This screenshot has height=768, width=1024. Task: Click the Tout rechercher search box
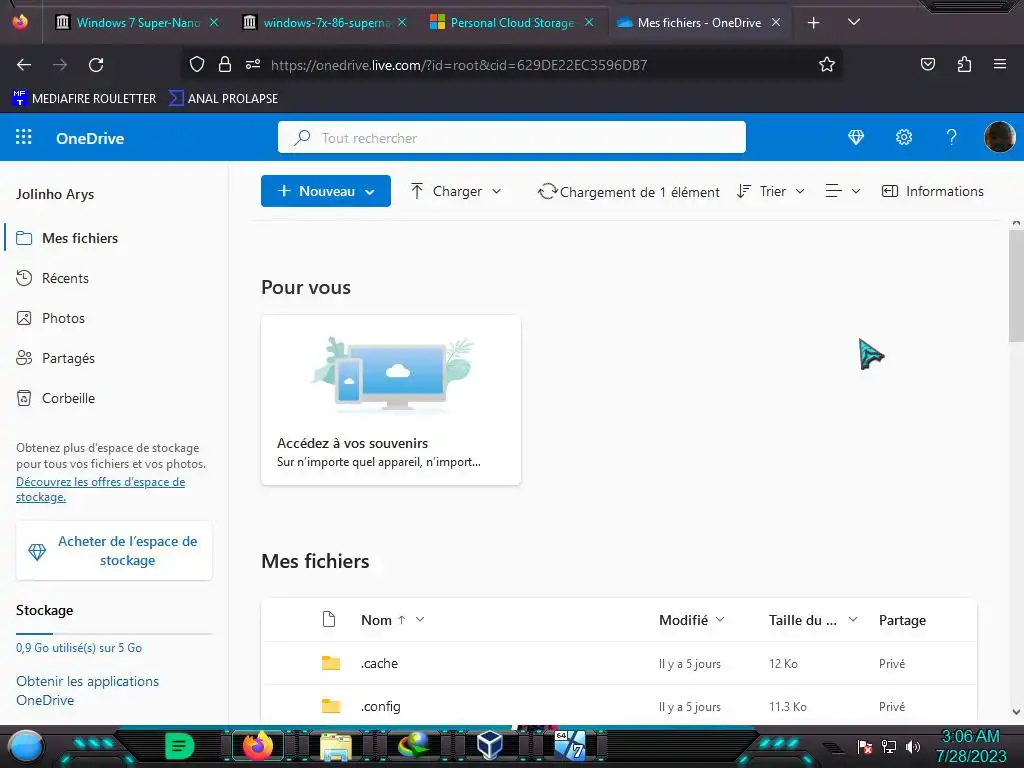point(511,137)
